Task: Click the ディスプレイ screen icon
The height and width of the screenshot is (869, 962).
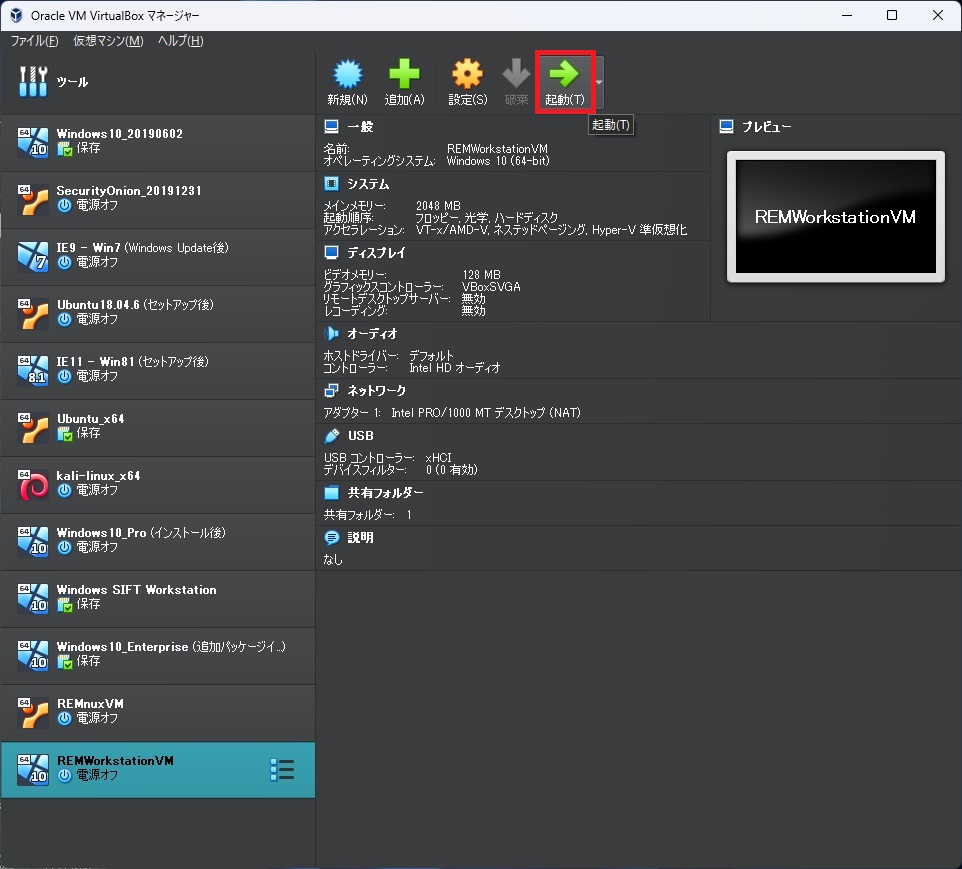Action: (x=331, y=252)
